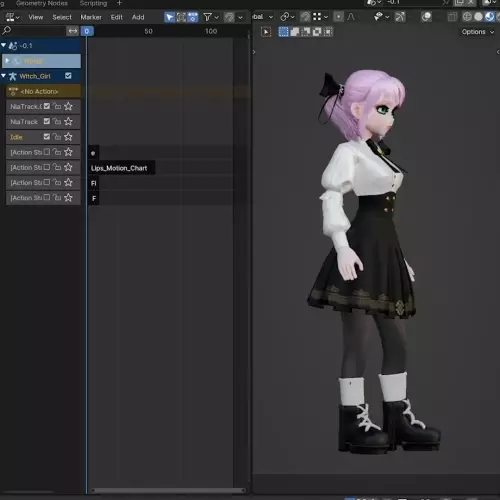Open the Edit menu in NLA editor
Screen dimensions: 500x500
(117, 17)
